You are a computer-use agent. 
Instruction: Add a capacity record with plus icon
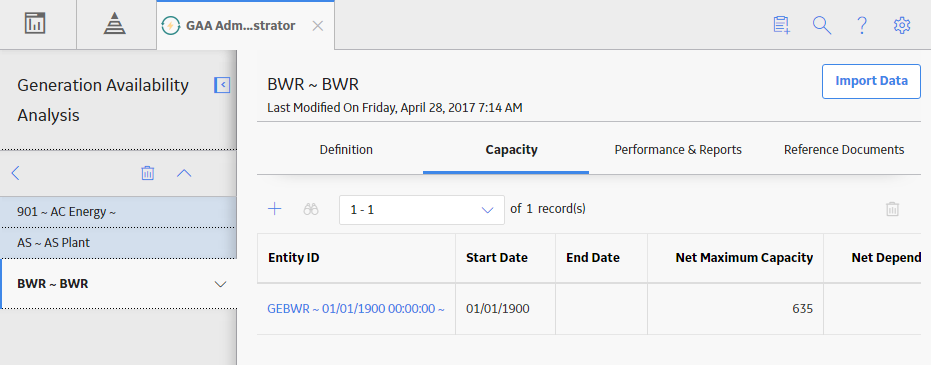274,209
